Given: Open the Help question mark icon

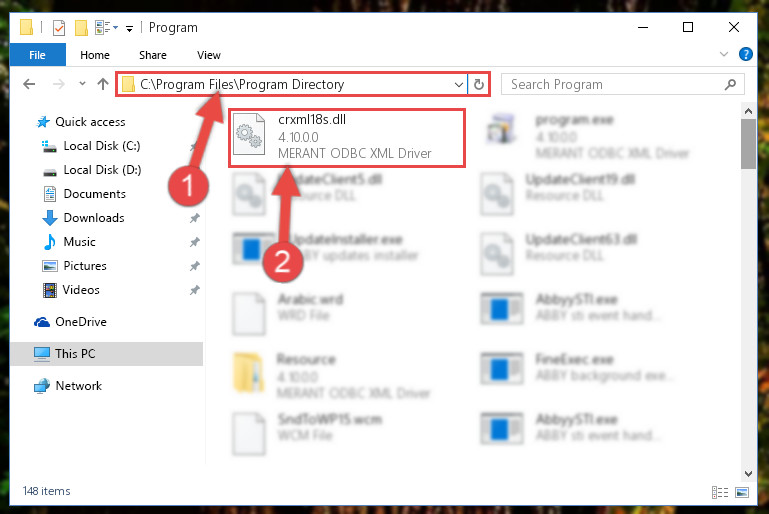Looking at the screenshot, I should pyautogui.click(x=745, y=54).
